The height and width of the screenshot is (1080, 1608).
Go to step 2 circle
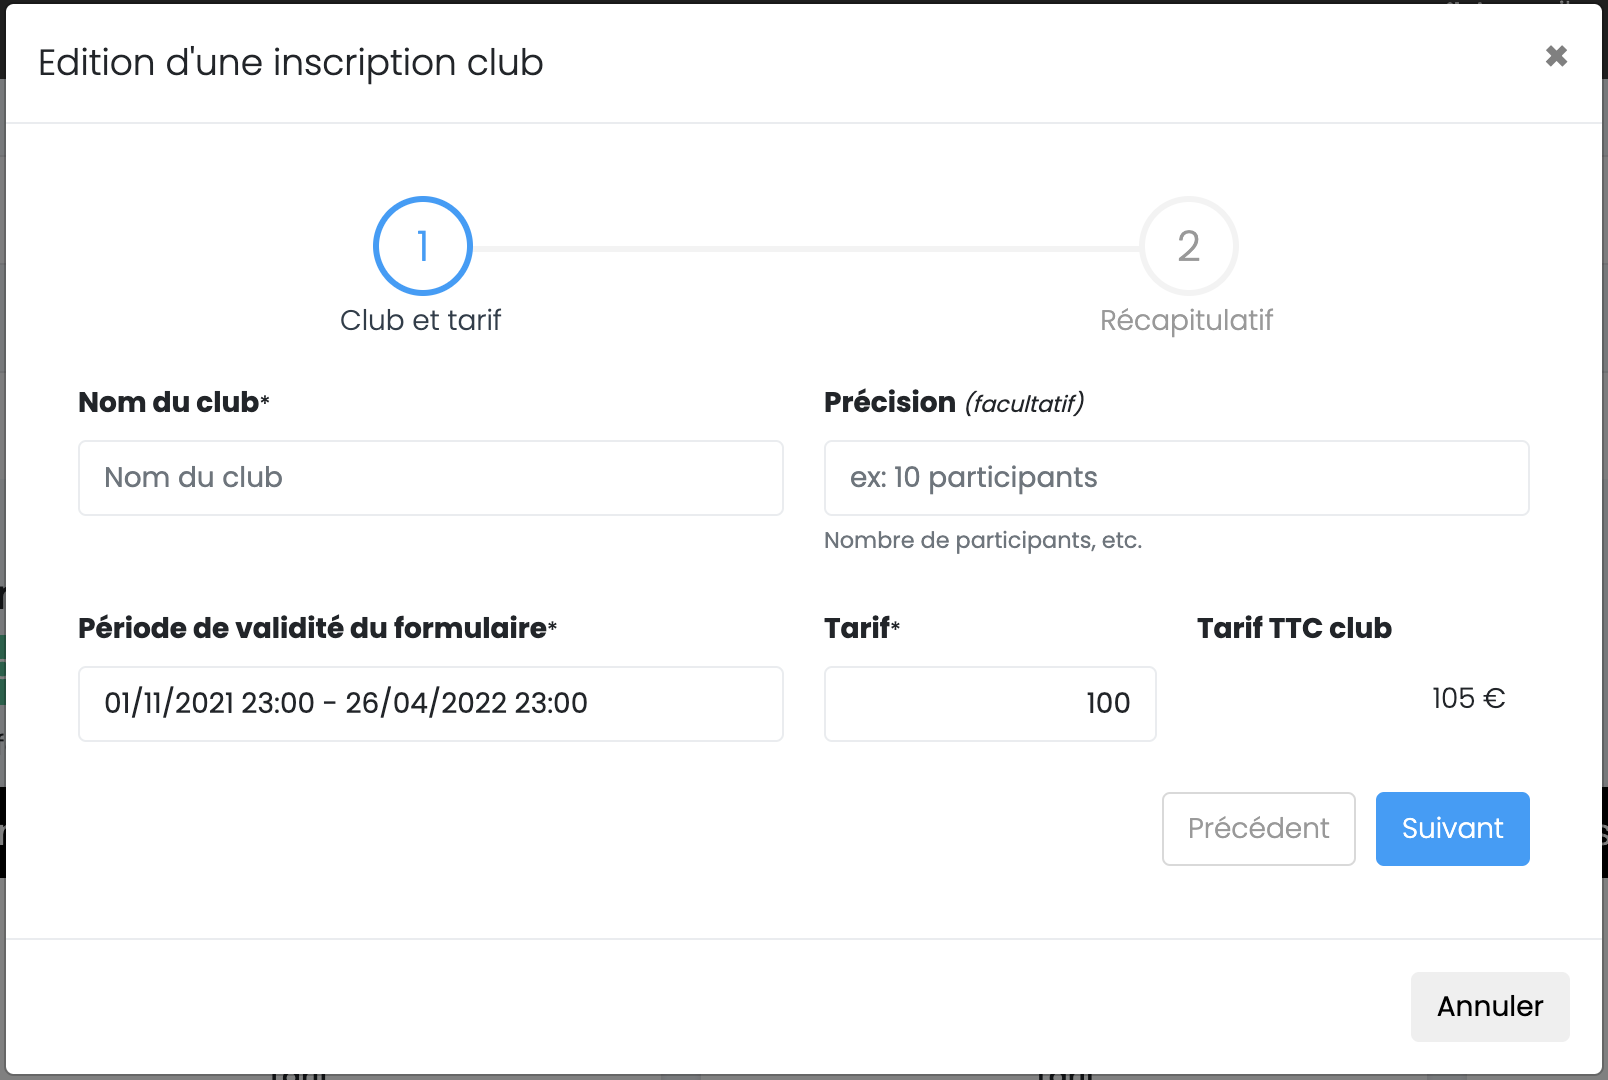click(x=1188, y=246)
